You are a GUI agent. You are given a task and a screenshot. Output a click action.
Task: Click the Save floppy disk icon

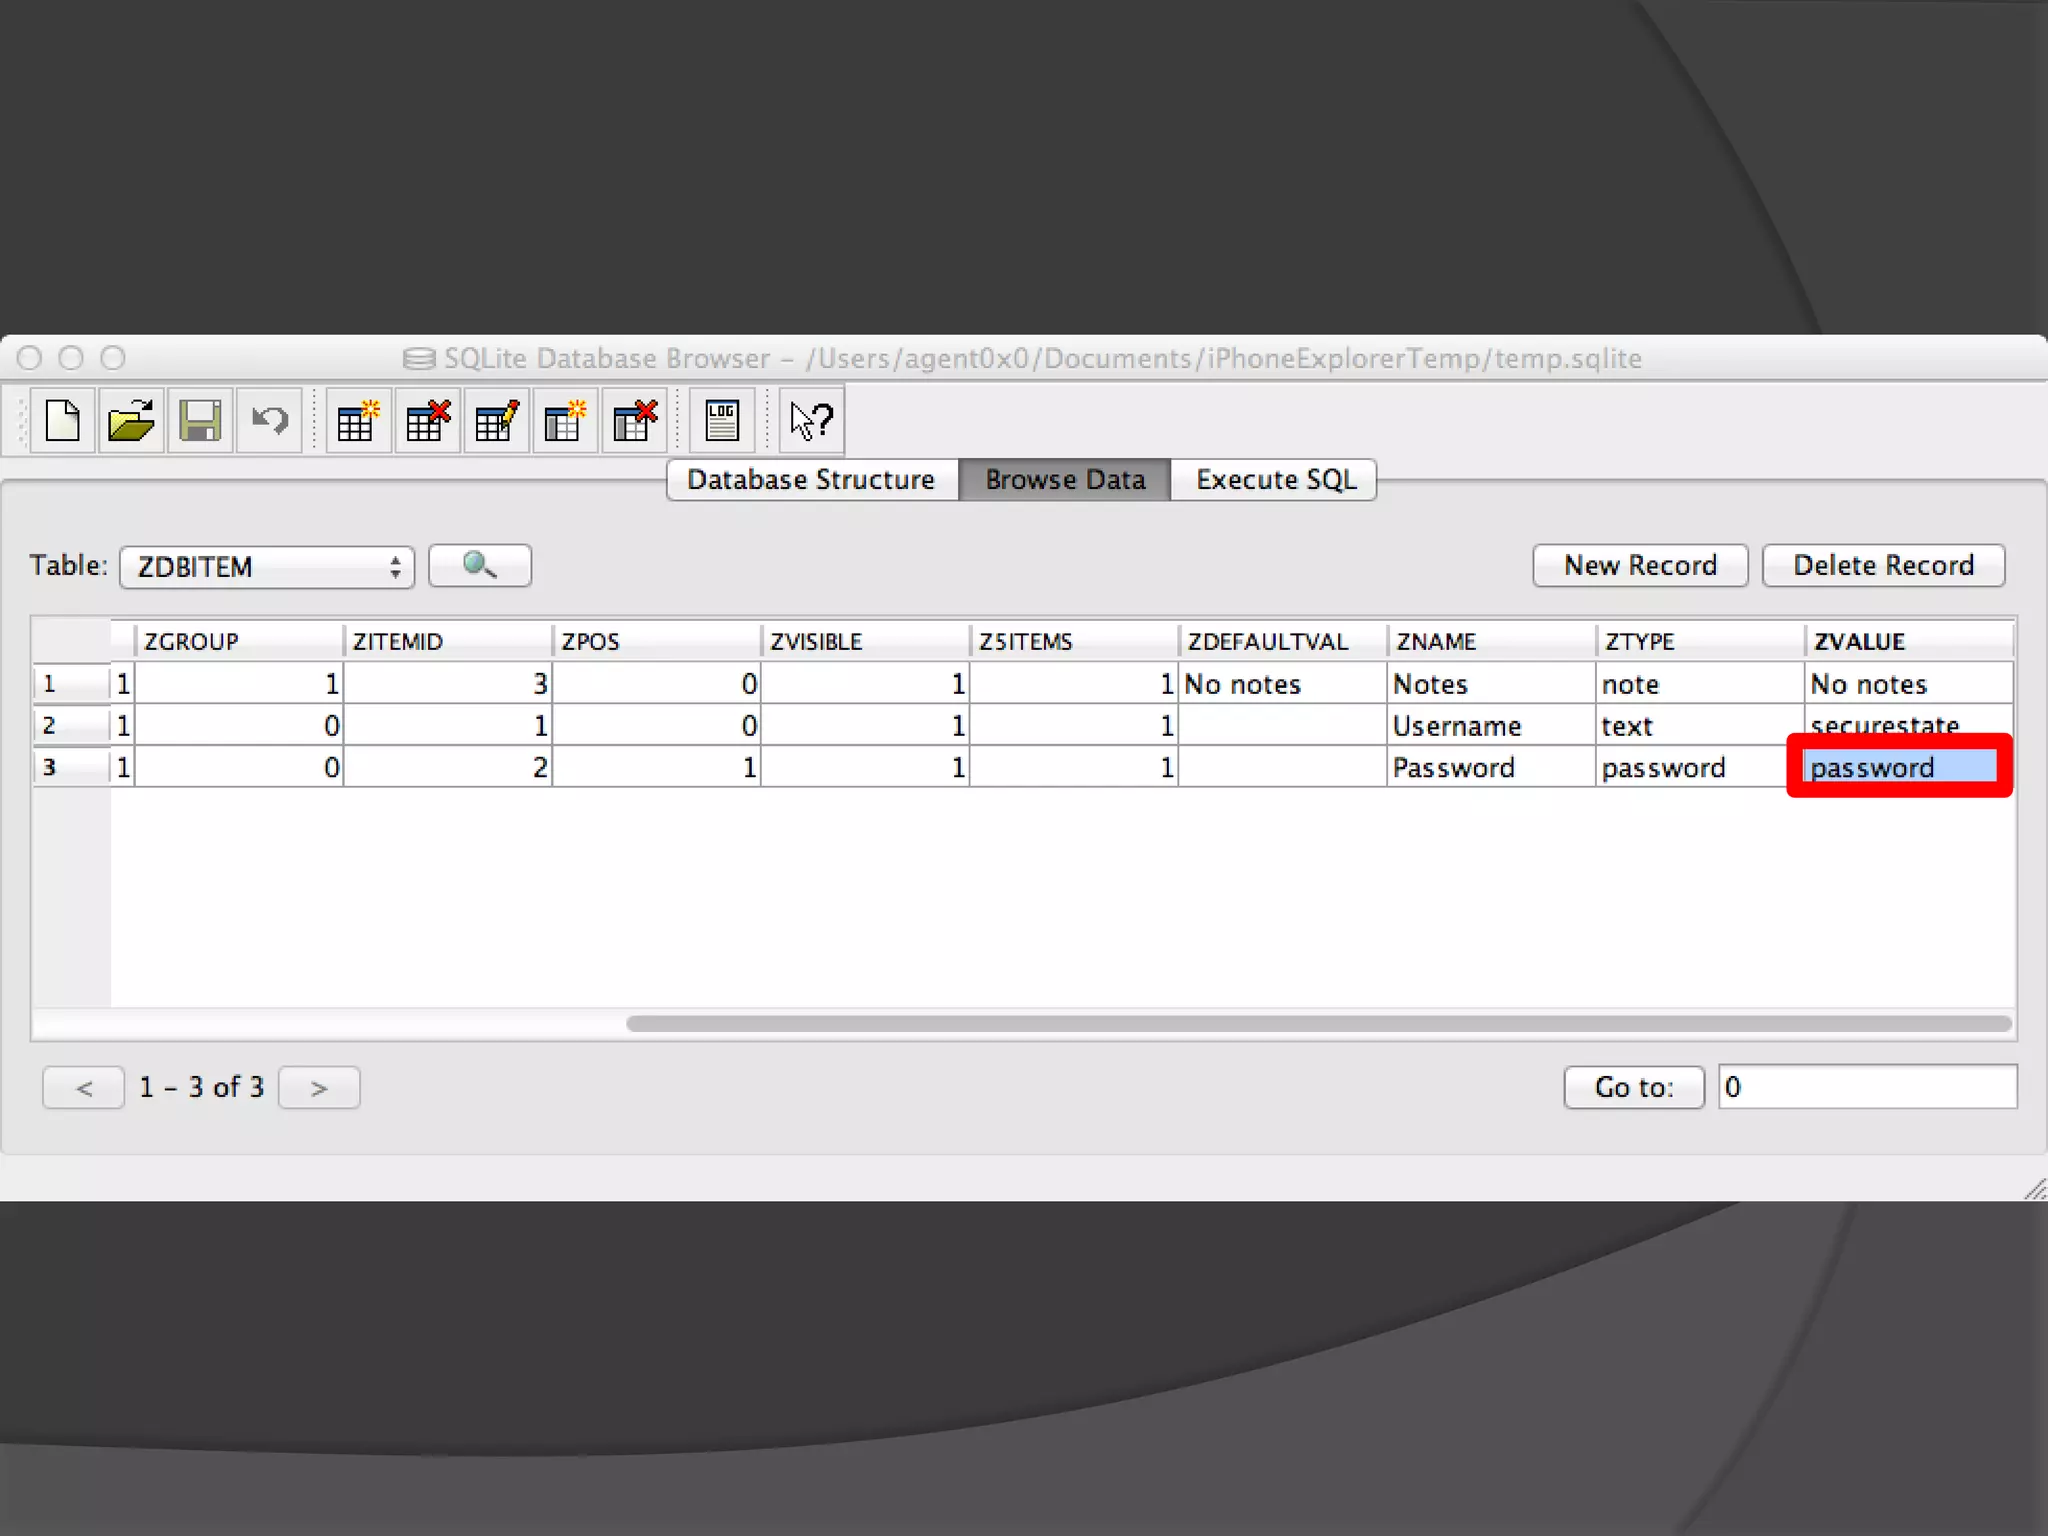tap(200, 421)
